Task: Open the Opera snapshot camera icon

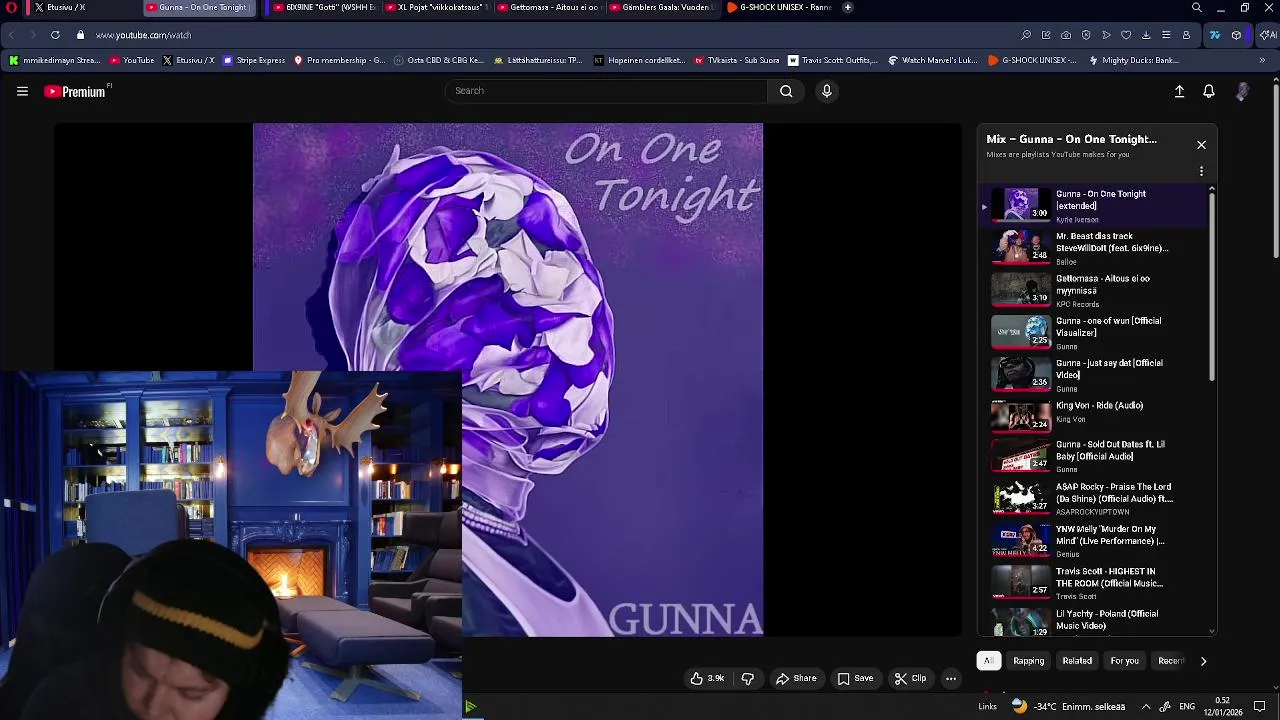Action: pyautogui.click(x=1066, y=35)
